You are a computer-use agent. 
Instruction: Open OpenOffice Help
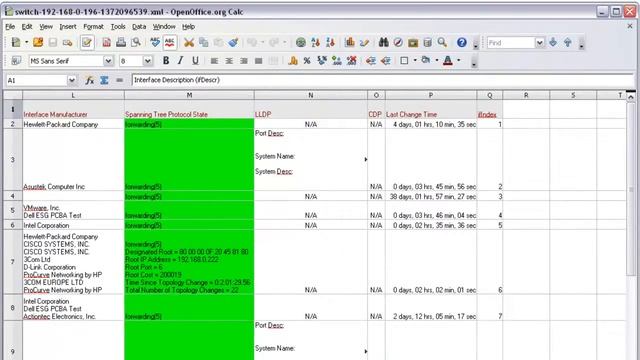(x=462, y=42)
